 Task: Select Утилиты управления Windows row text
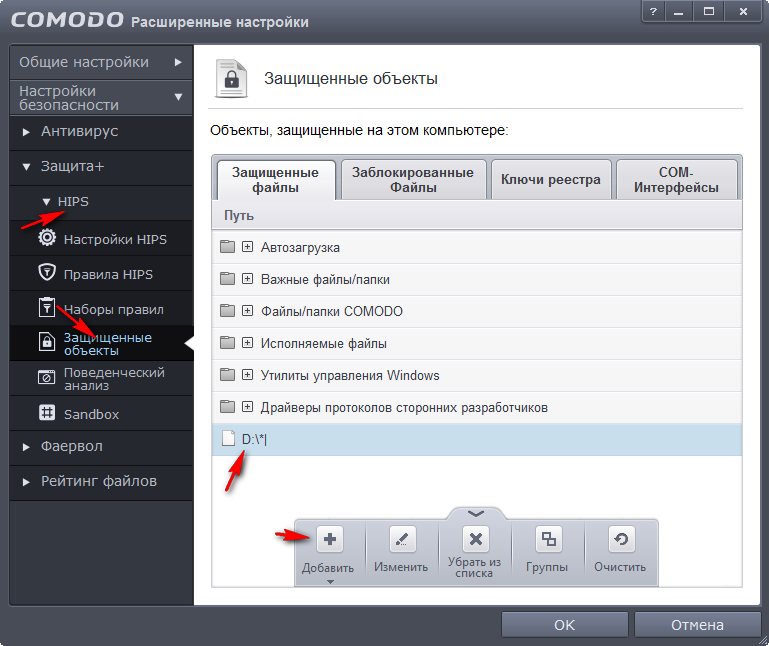350,375
